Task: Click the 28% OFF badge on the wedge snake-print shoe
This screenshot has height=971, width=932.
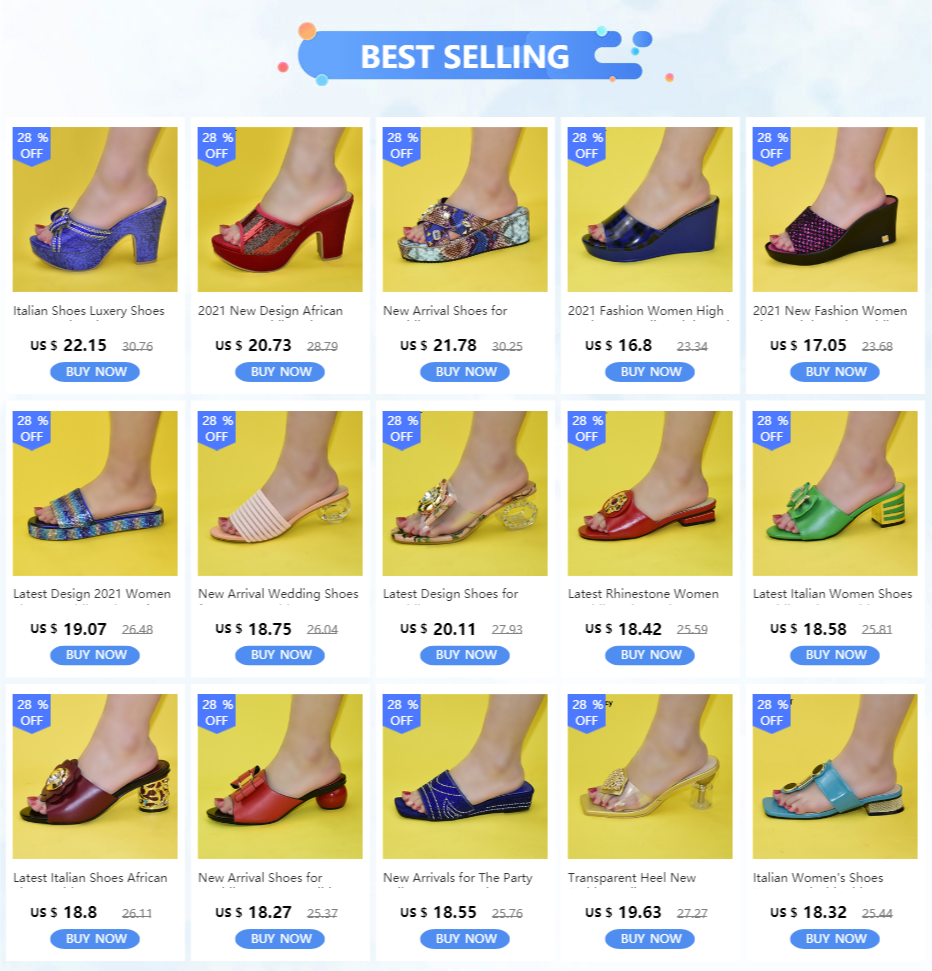Action: [x=401, y=146]
